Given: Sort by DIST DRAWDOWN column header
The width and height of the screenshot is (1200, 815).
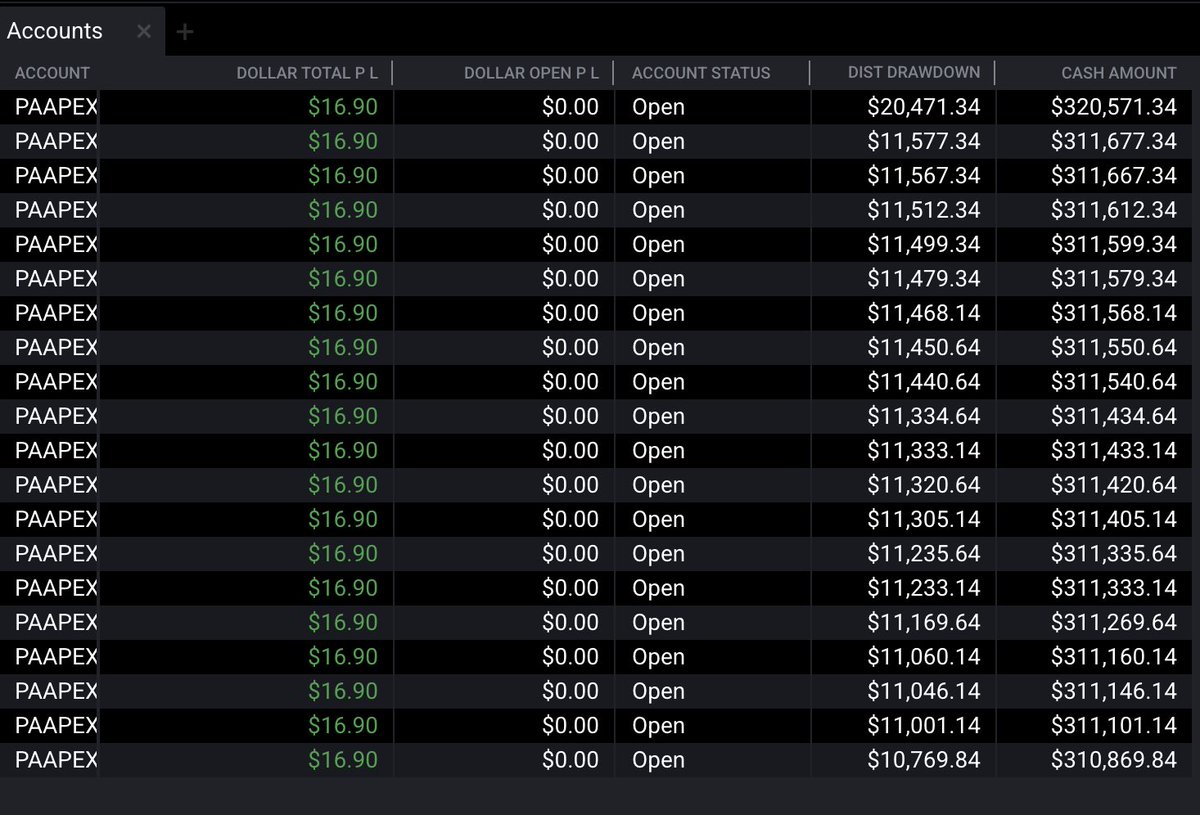Looking at the screenshot, I should (x=914, y=73).
